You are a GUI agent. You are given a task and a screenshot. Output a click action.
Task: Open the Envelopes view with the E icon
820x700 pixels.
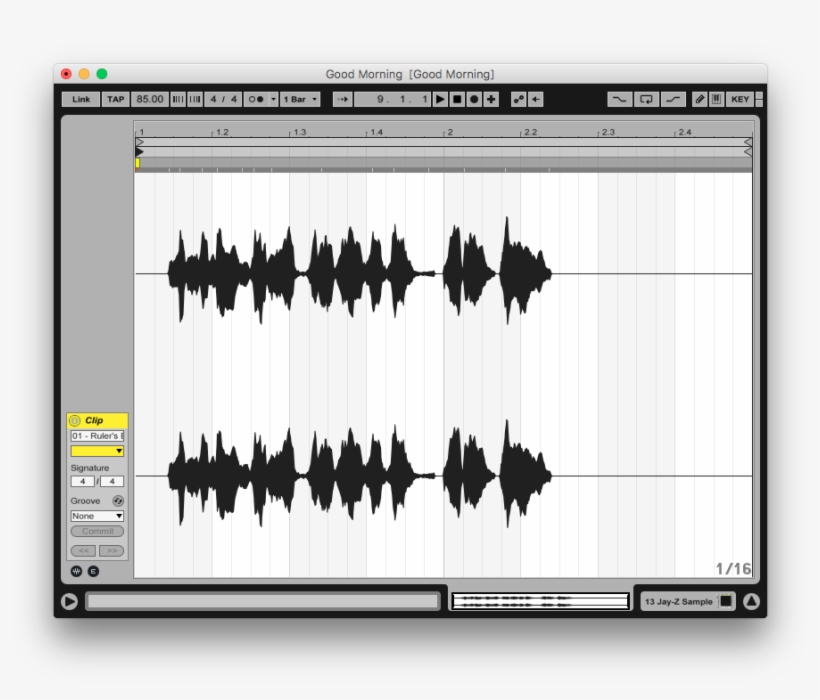click(93, 571)
